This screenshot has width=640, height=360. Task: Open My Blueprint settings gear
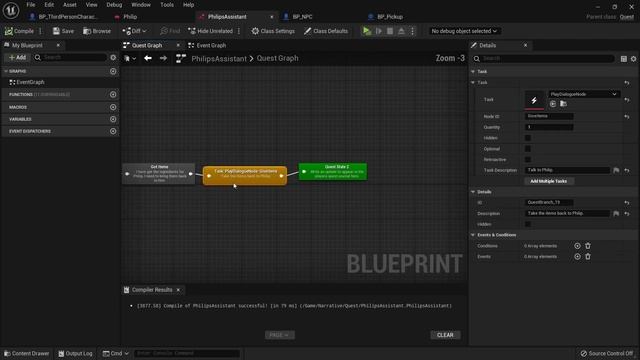point(113,58)
